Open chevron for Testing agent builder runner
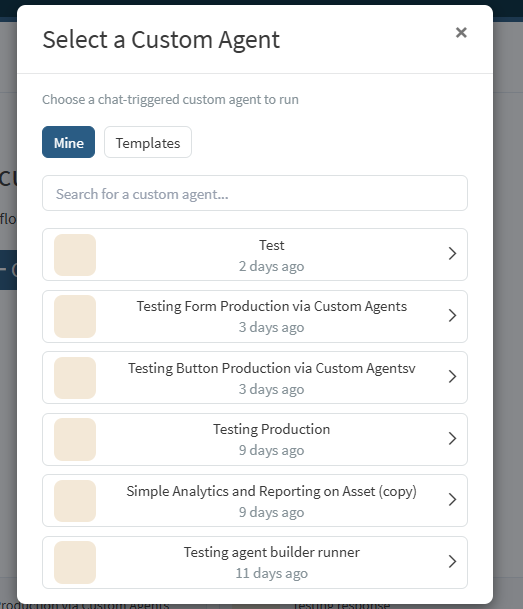 pos(452,562)
